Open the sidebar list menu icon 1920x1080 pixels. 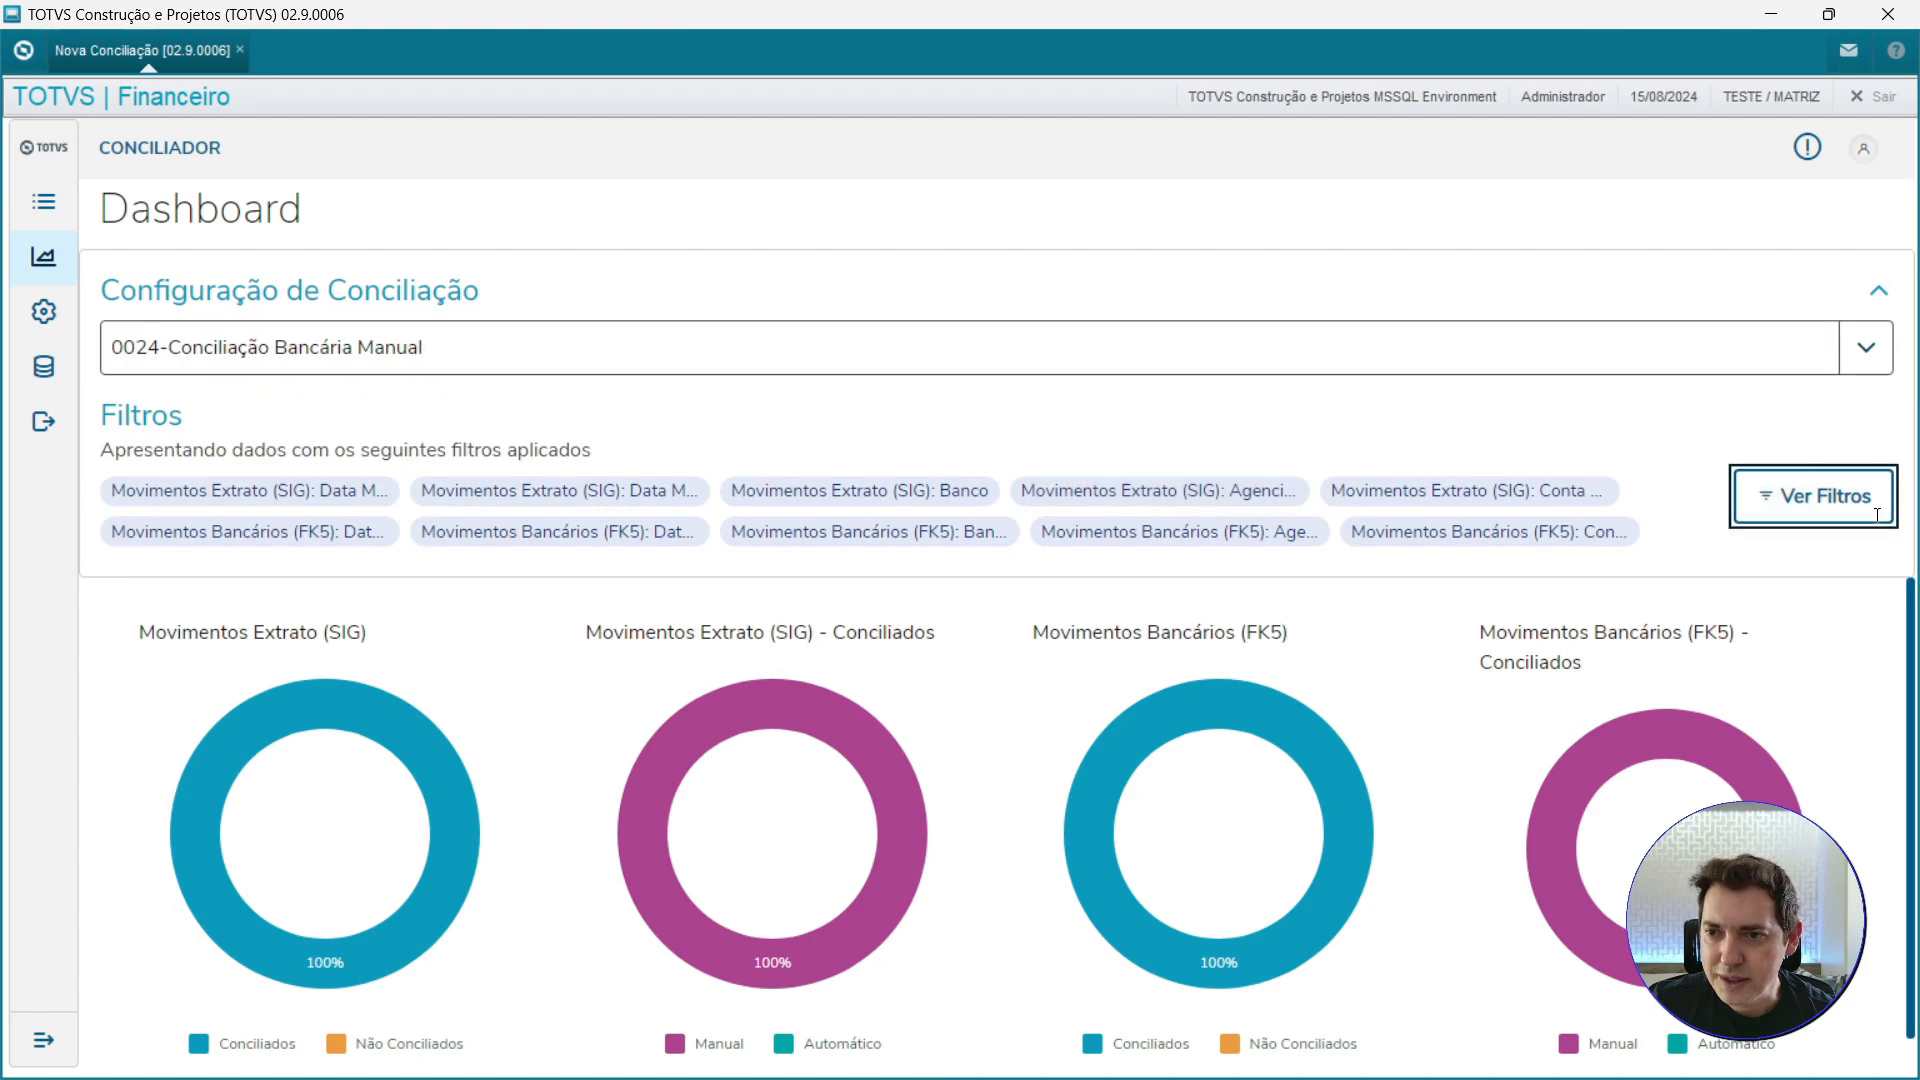43,202
